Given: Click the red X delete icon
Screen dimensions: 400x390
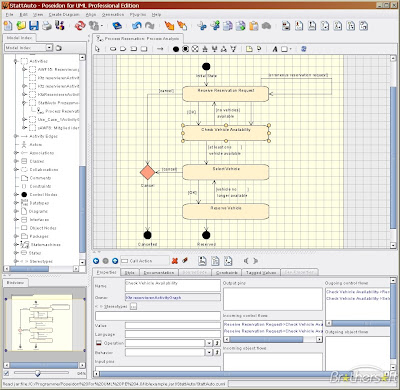Looking at the screenshot, I should coord(175,261).
